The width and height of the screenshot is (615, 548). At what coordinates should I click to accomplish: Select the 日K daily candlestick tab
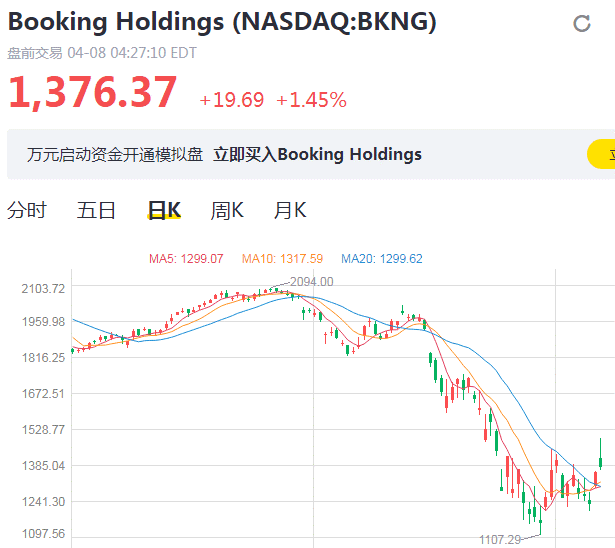pyautogui.click(x=164, y=211)
